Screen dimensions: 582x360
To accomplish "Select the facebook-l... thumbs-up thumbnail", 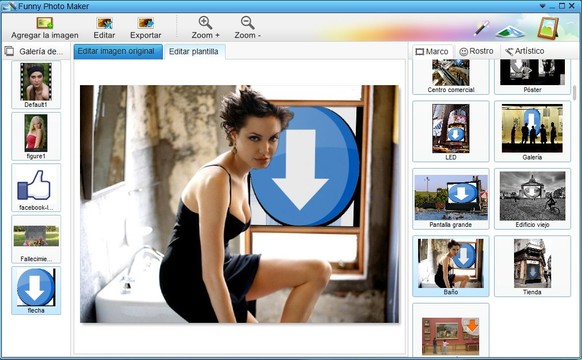I will pyautogui.click(x=36, y=188).
